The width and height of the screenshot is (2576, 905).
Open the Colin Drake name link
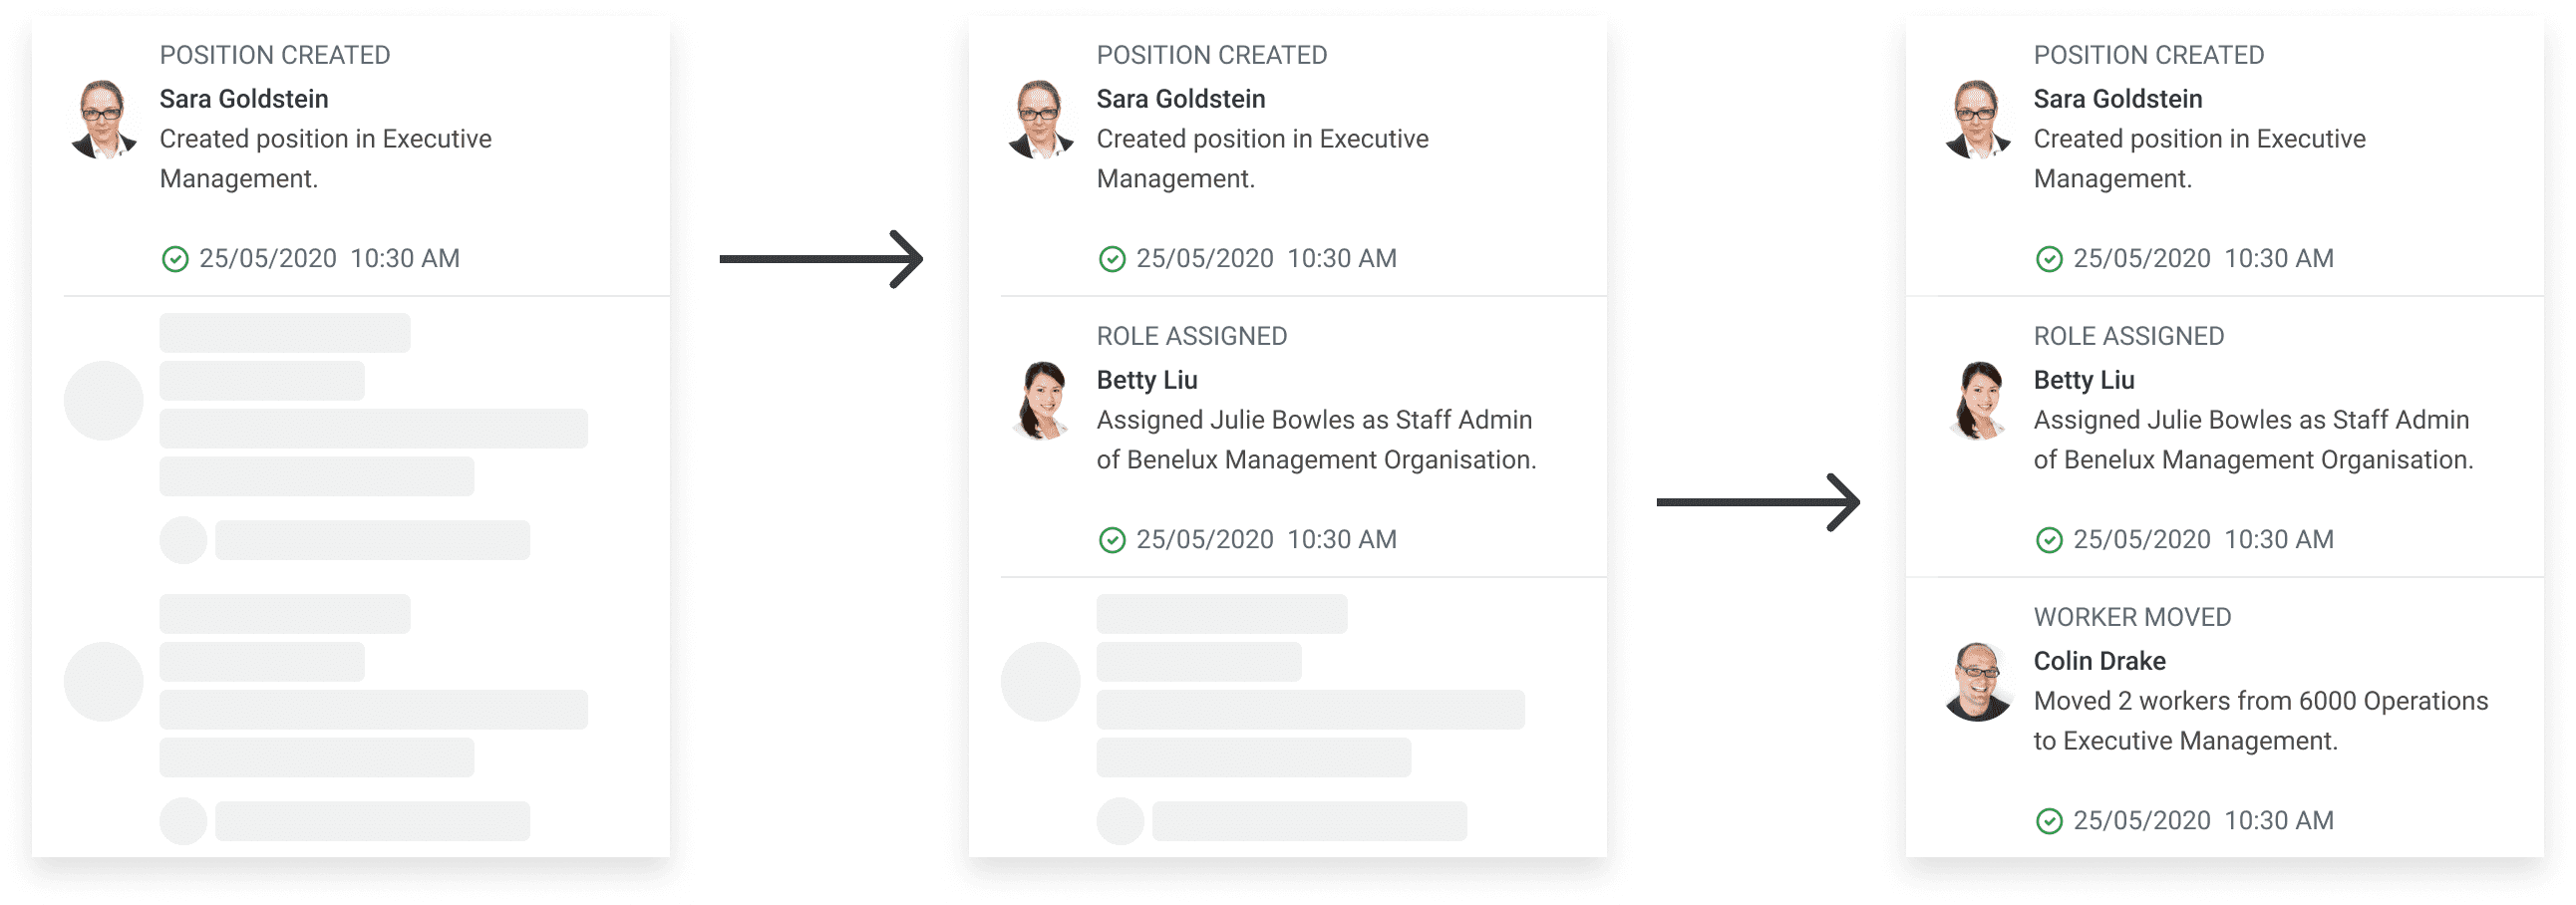[x=2099, y=661]
